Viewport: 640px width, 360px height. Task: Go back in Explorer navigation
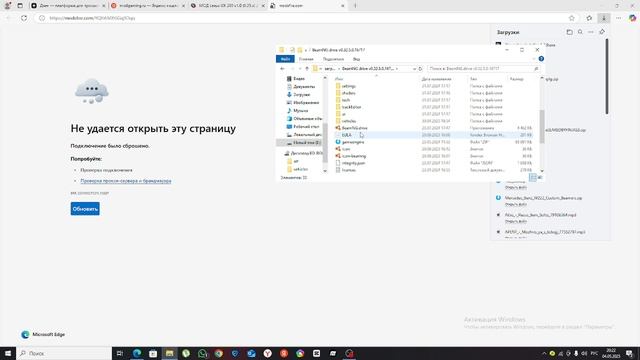coord(282,69)
